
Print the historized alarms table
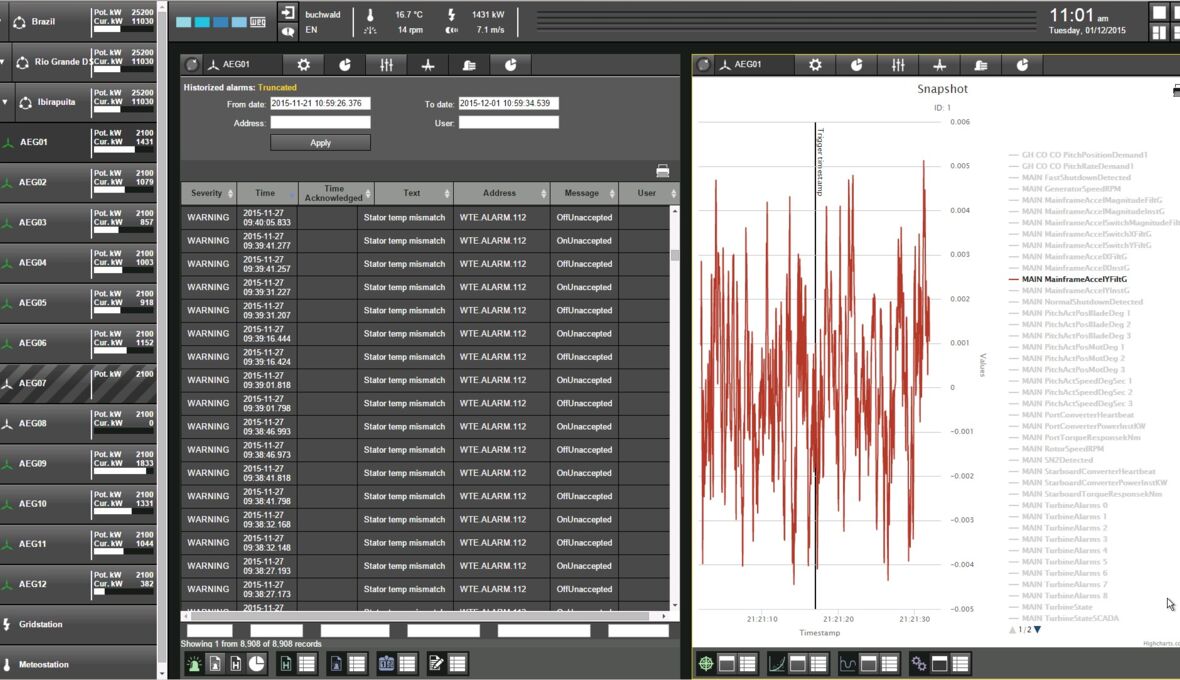coord(662,171)
